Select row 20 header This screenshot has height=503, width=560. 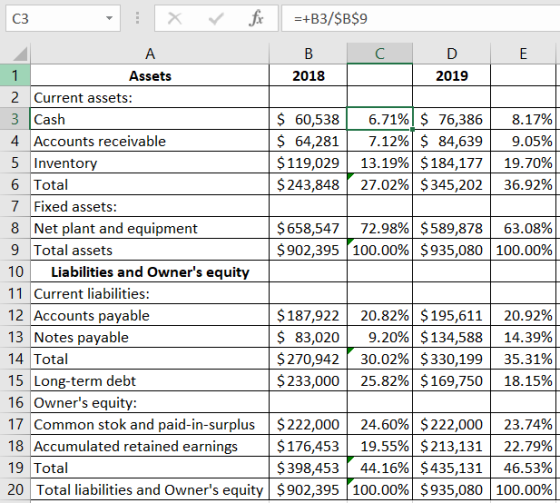[15, 489]
